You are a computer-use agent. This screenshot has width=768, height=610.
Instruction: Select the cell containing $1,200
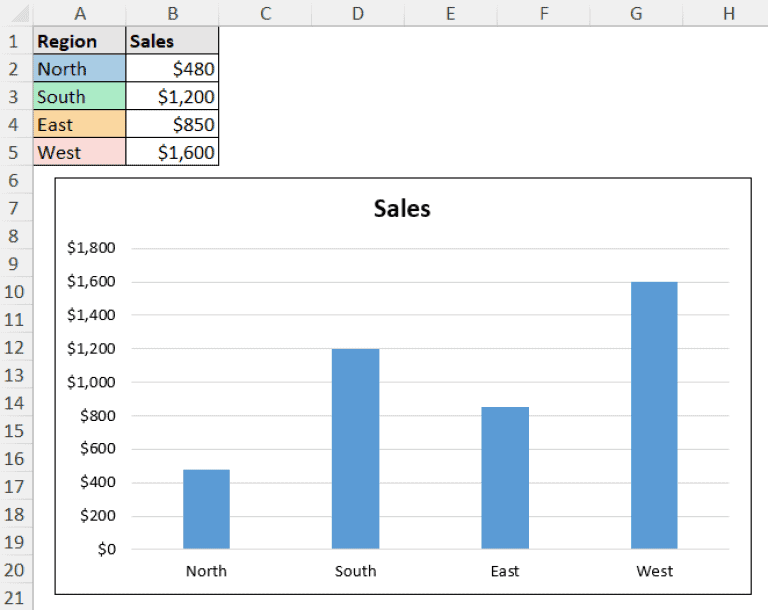(x=172, y=97)
